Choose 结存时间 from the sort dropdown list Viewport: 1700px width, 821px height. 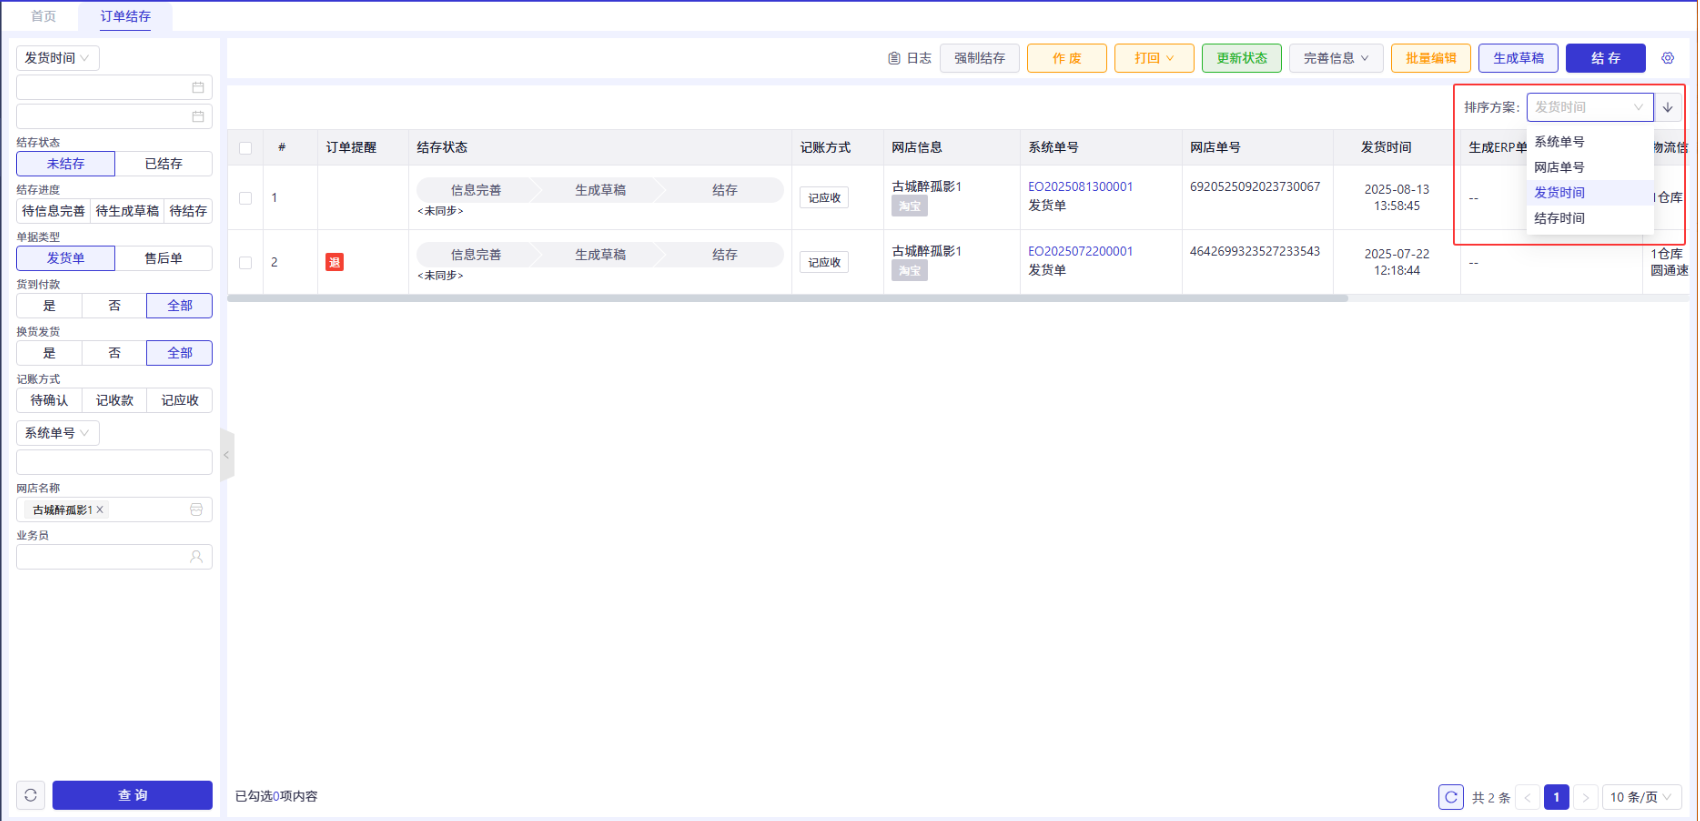tap(1589, 218)
